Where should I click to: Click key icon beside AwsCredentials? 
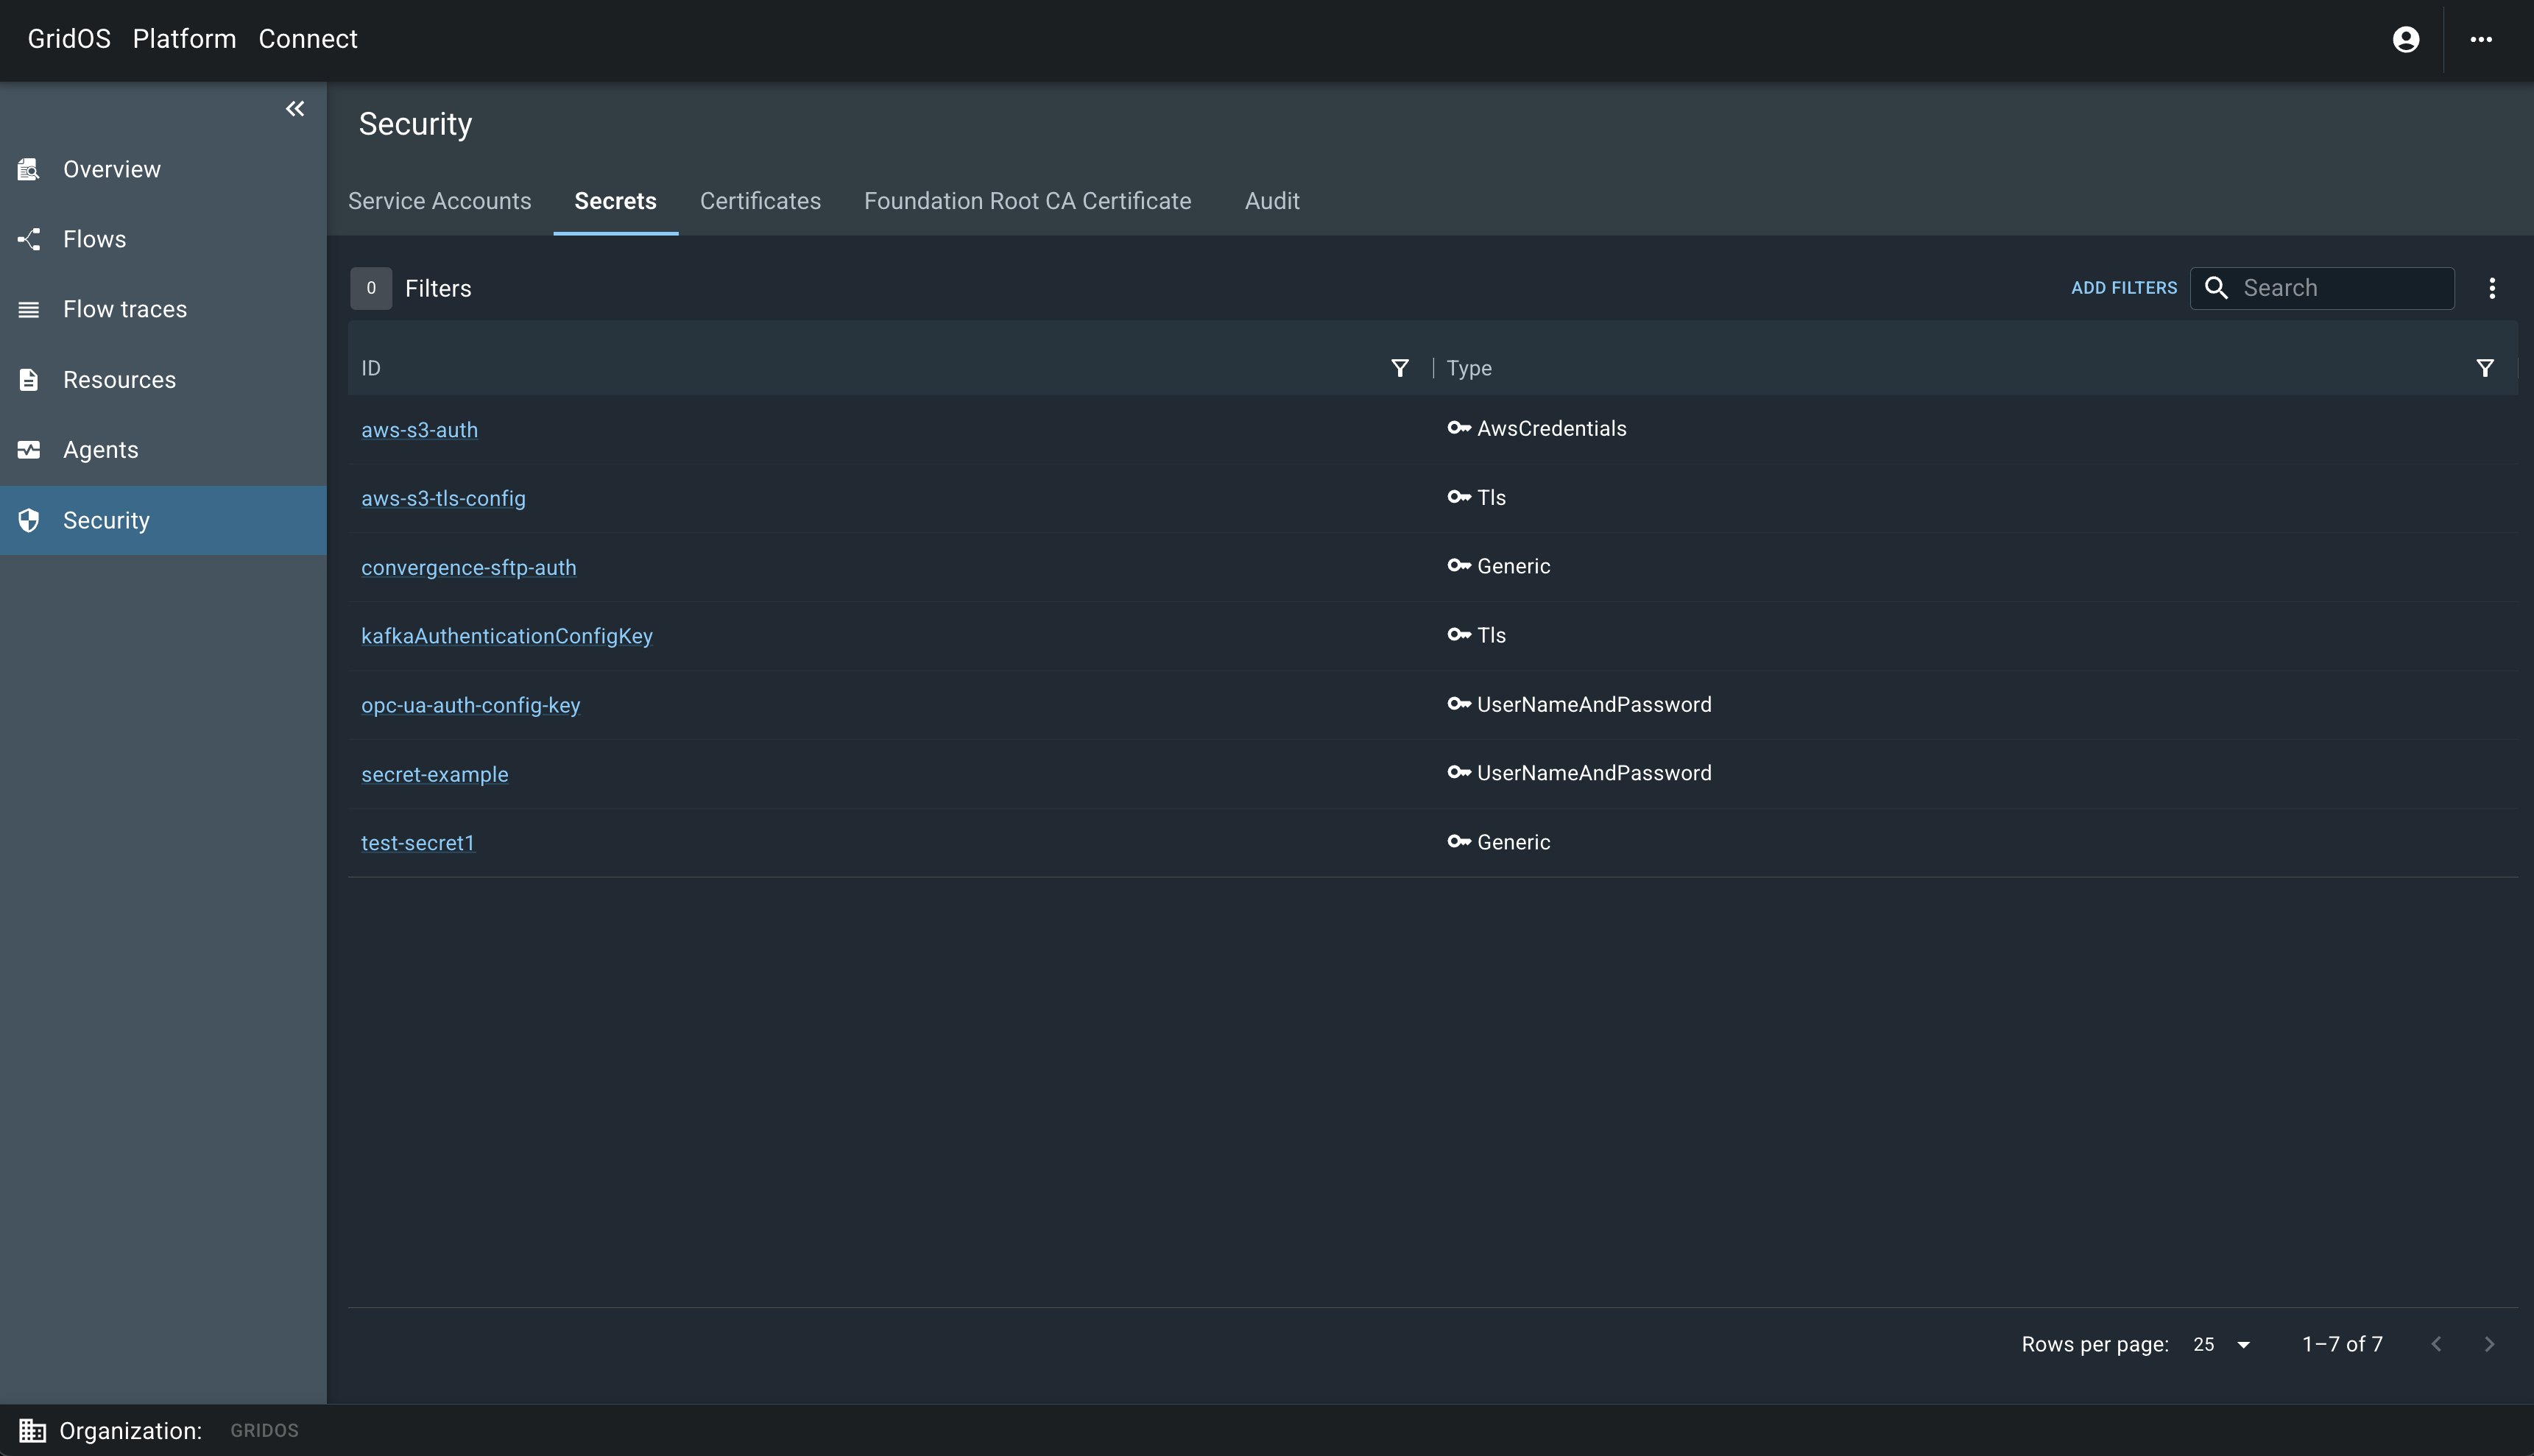(x=1459, y=428)
